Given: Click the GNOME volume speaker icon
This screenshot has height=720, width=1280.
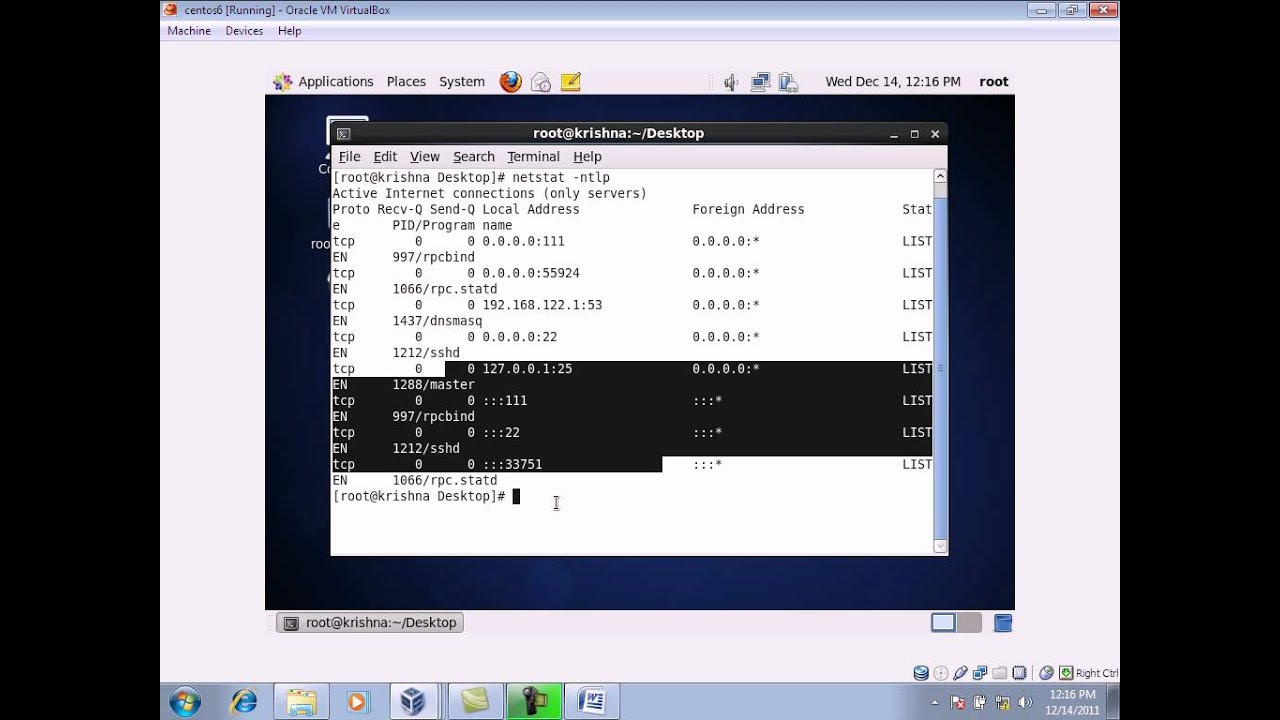Looking at the screenshot, I should tap(731, 82).
